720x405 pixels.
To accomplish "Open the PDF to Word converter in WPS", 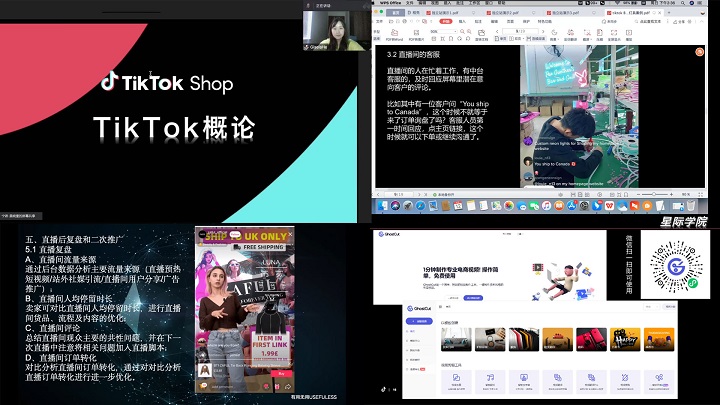I will (394, 35).
